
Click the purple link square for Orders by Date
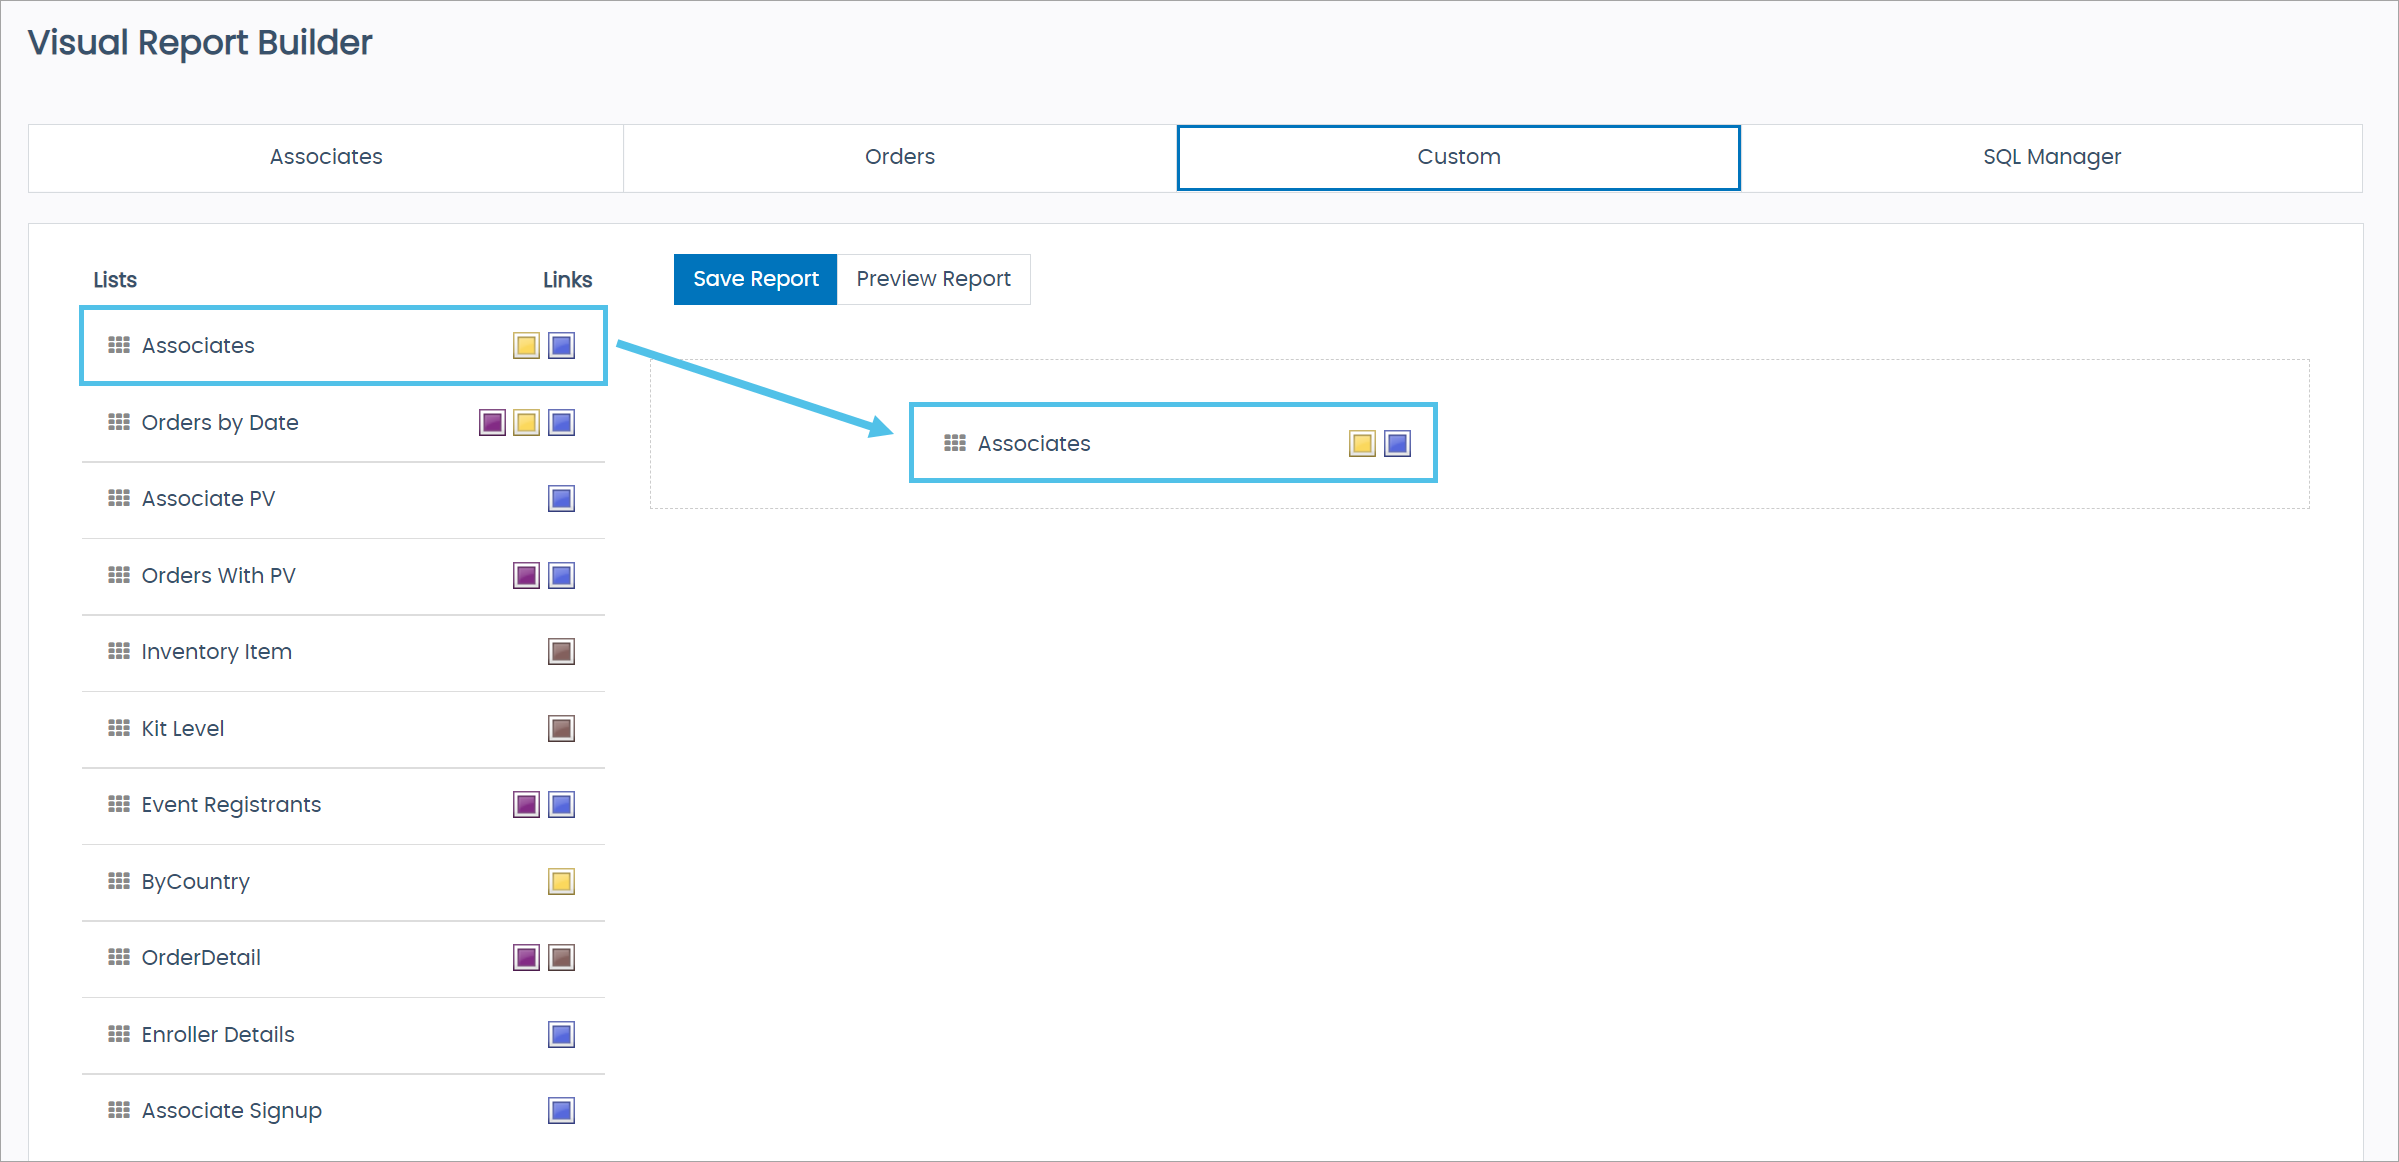[492, 422]
